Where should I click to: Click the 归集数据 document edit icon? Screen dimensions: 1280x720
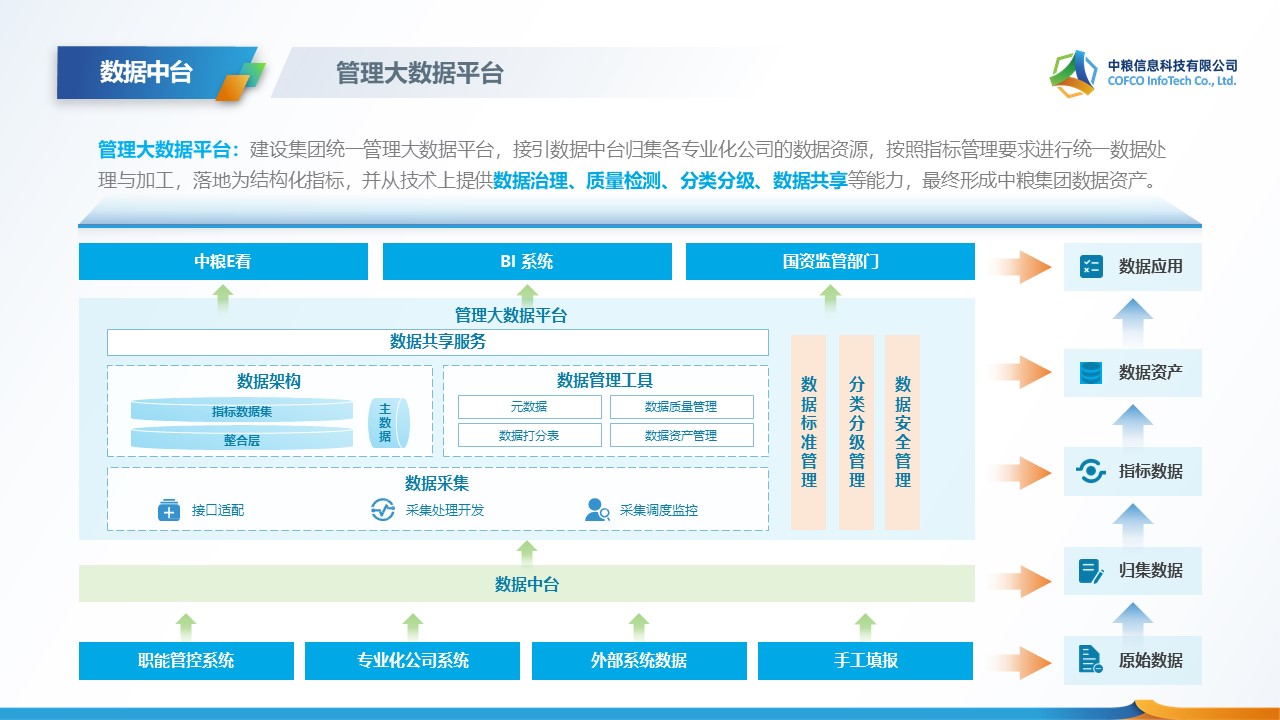coord(1091,571)
